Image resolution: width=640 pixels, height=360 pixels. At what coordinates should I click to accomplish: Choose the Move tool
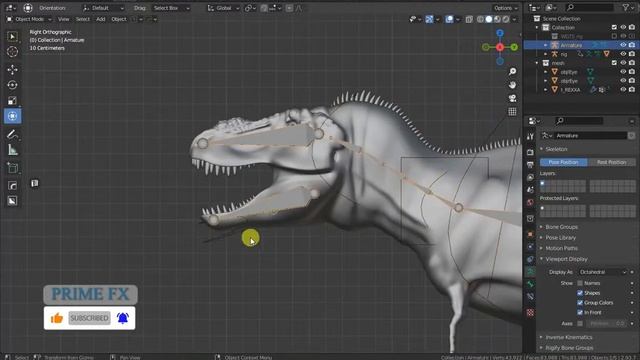click(12, 69)
